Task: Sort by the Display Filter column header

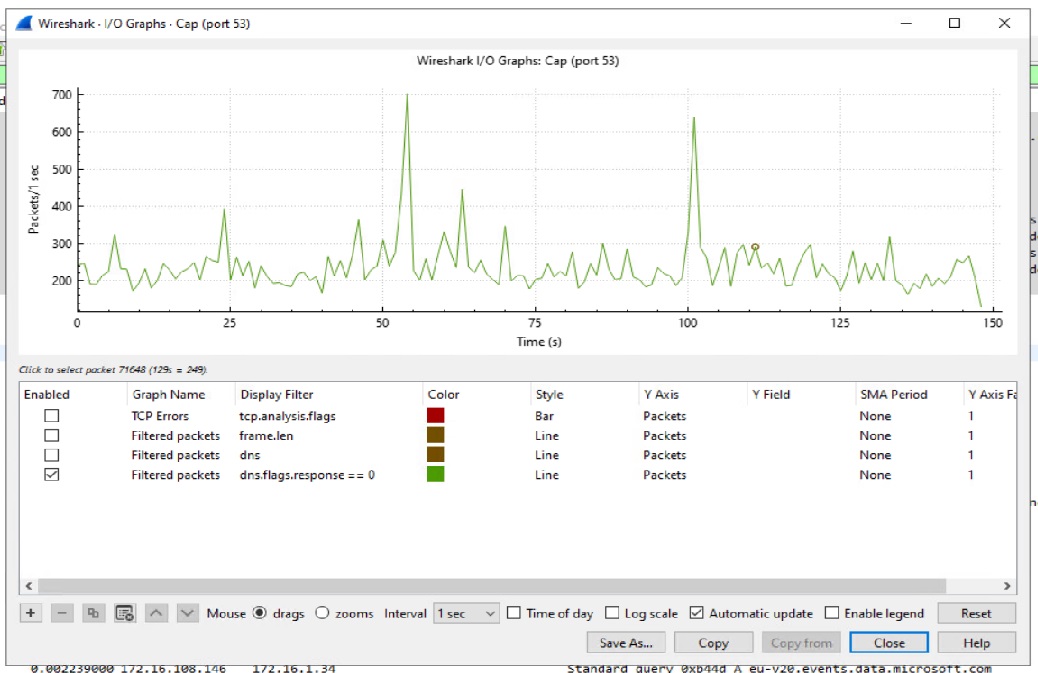Action: (x=277, y=395)
